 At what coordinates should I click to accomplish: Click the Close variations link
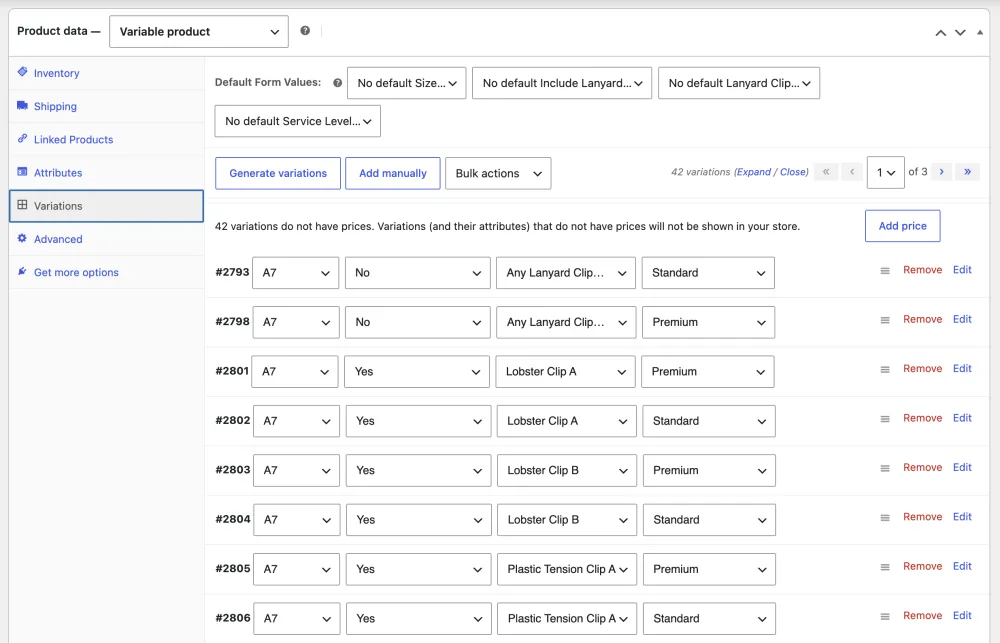pos(793,172)
